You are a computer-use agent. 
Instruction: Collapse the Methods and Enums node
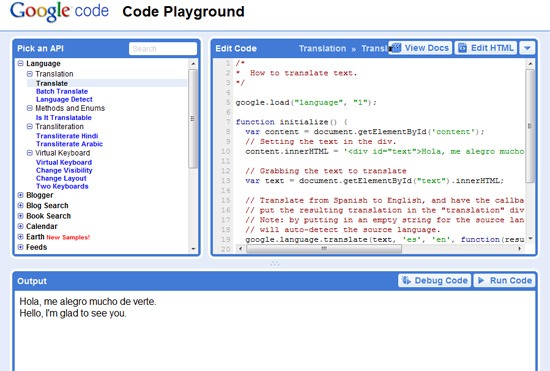point(30,108)
